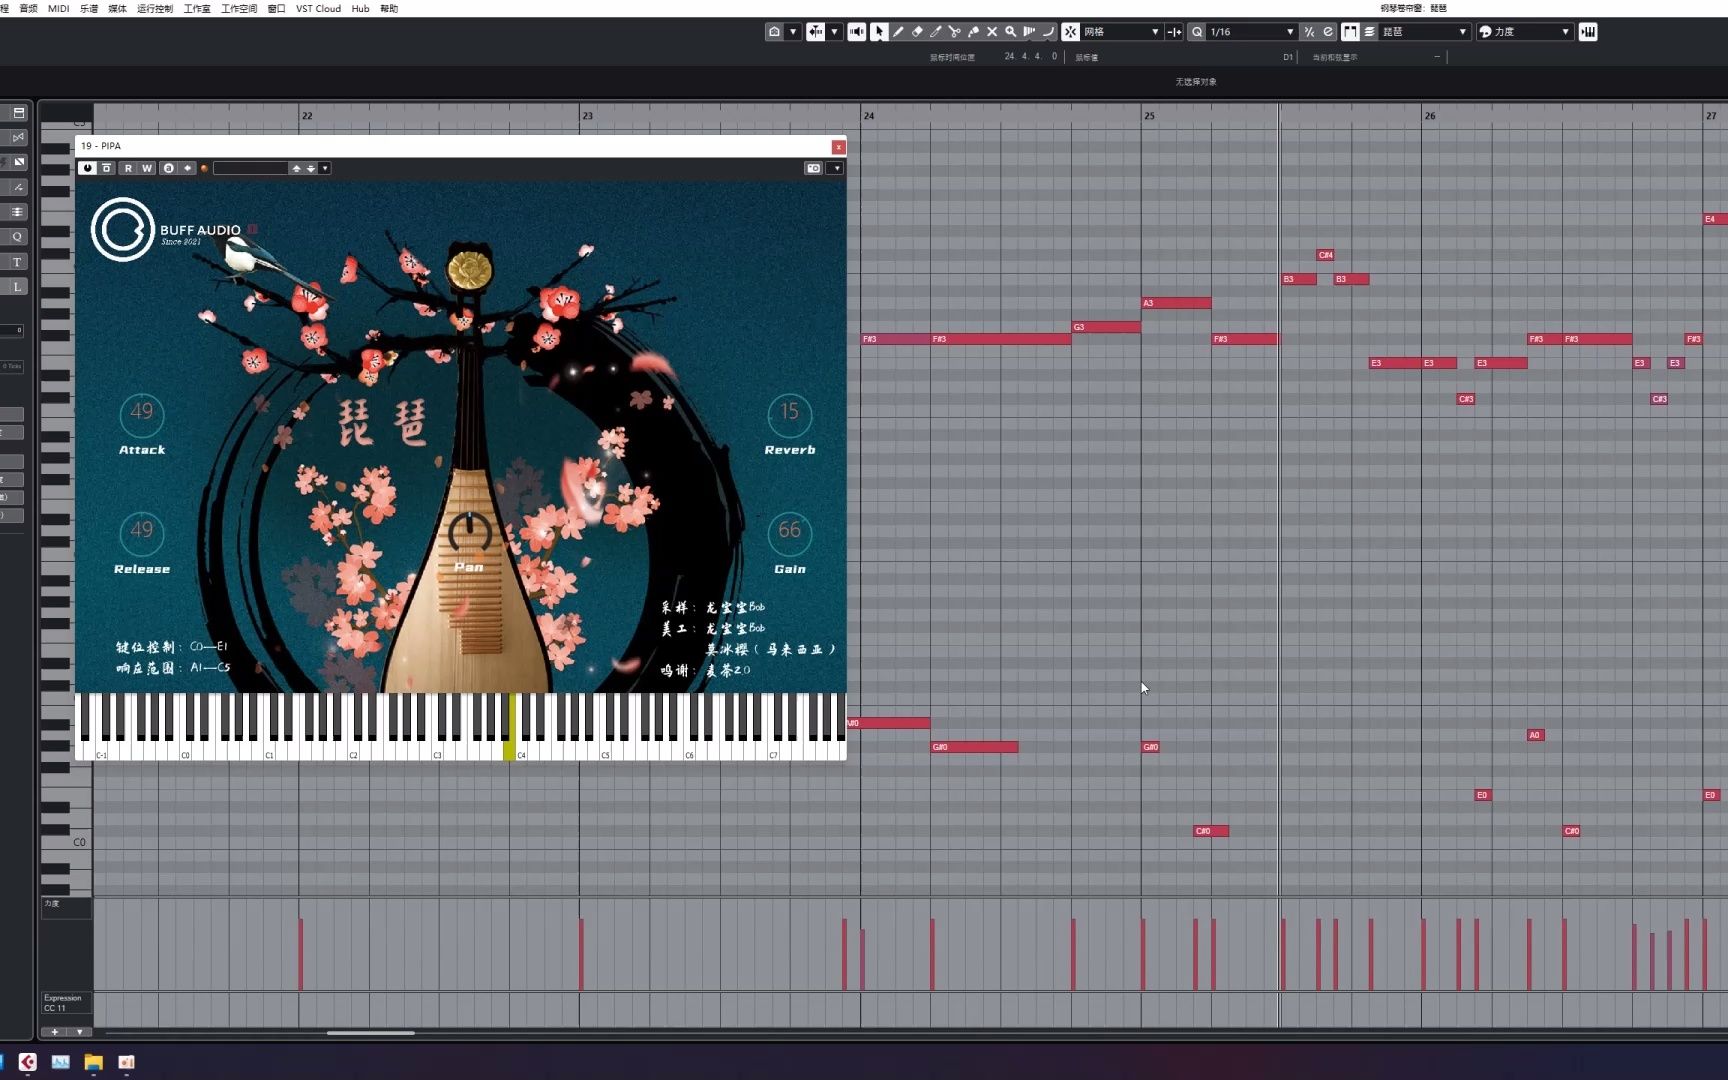Open the snap type 网格 dropdown
The height and width of the screenshot is (1080, 1728).
click(x=1121, y=32)
